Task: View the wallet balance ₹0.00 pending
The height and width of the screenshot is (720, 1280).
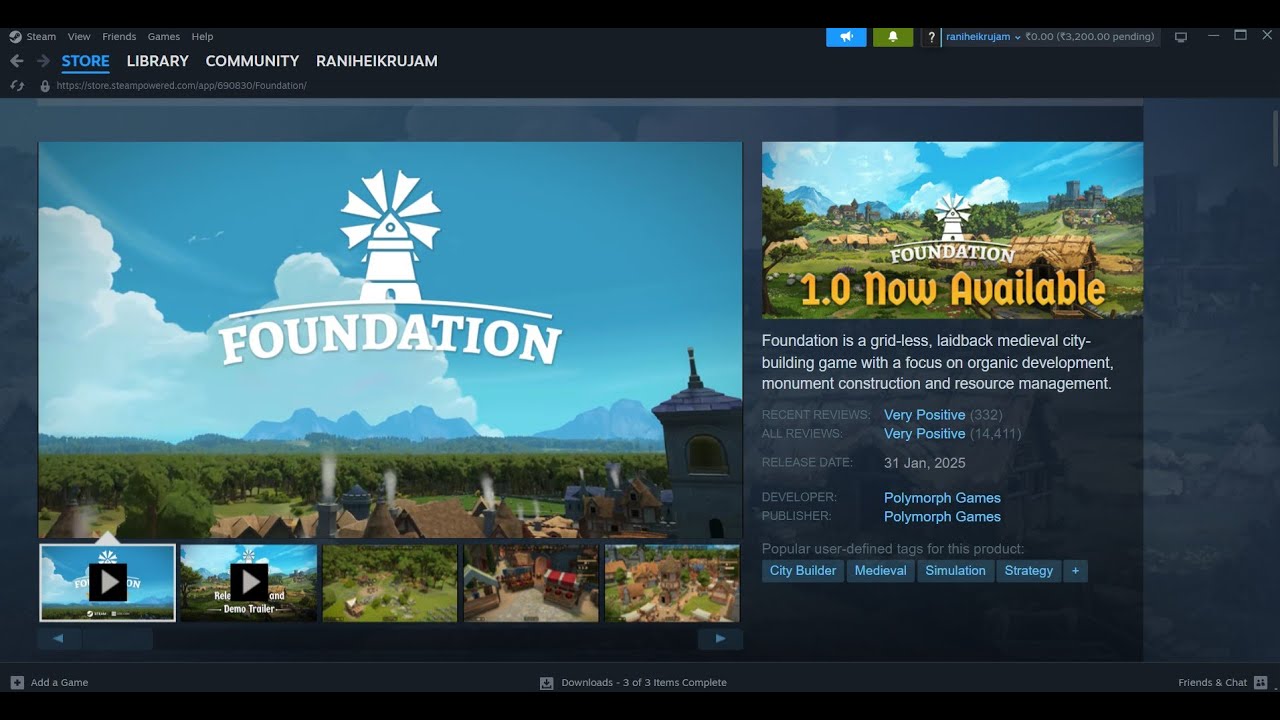Action: coord(1089,37)
